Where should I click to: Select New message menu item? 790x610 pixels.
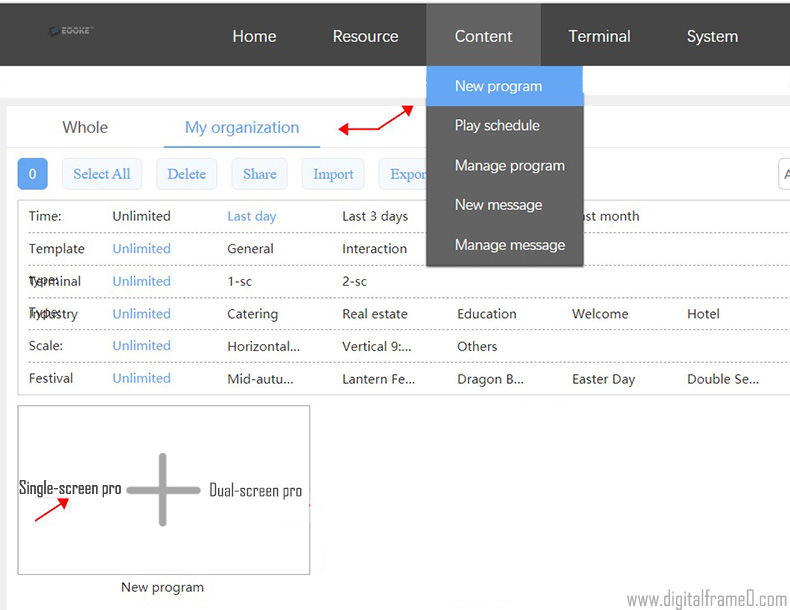point(498,205)
